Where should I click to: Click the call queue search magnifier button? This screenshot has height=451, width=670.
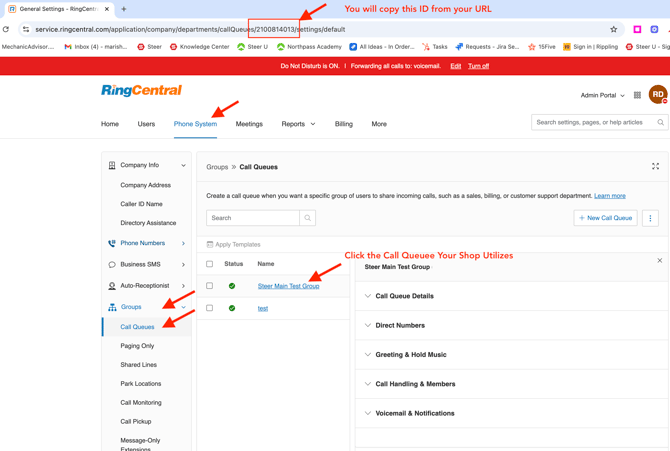(308, 218)
